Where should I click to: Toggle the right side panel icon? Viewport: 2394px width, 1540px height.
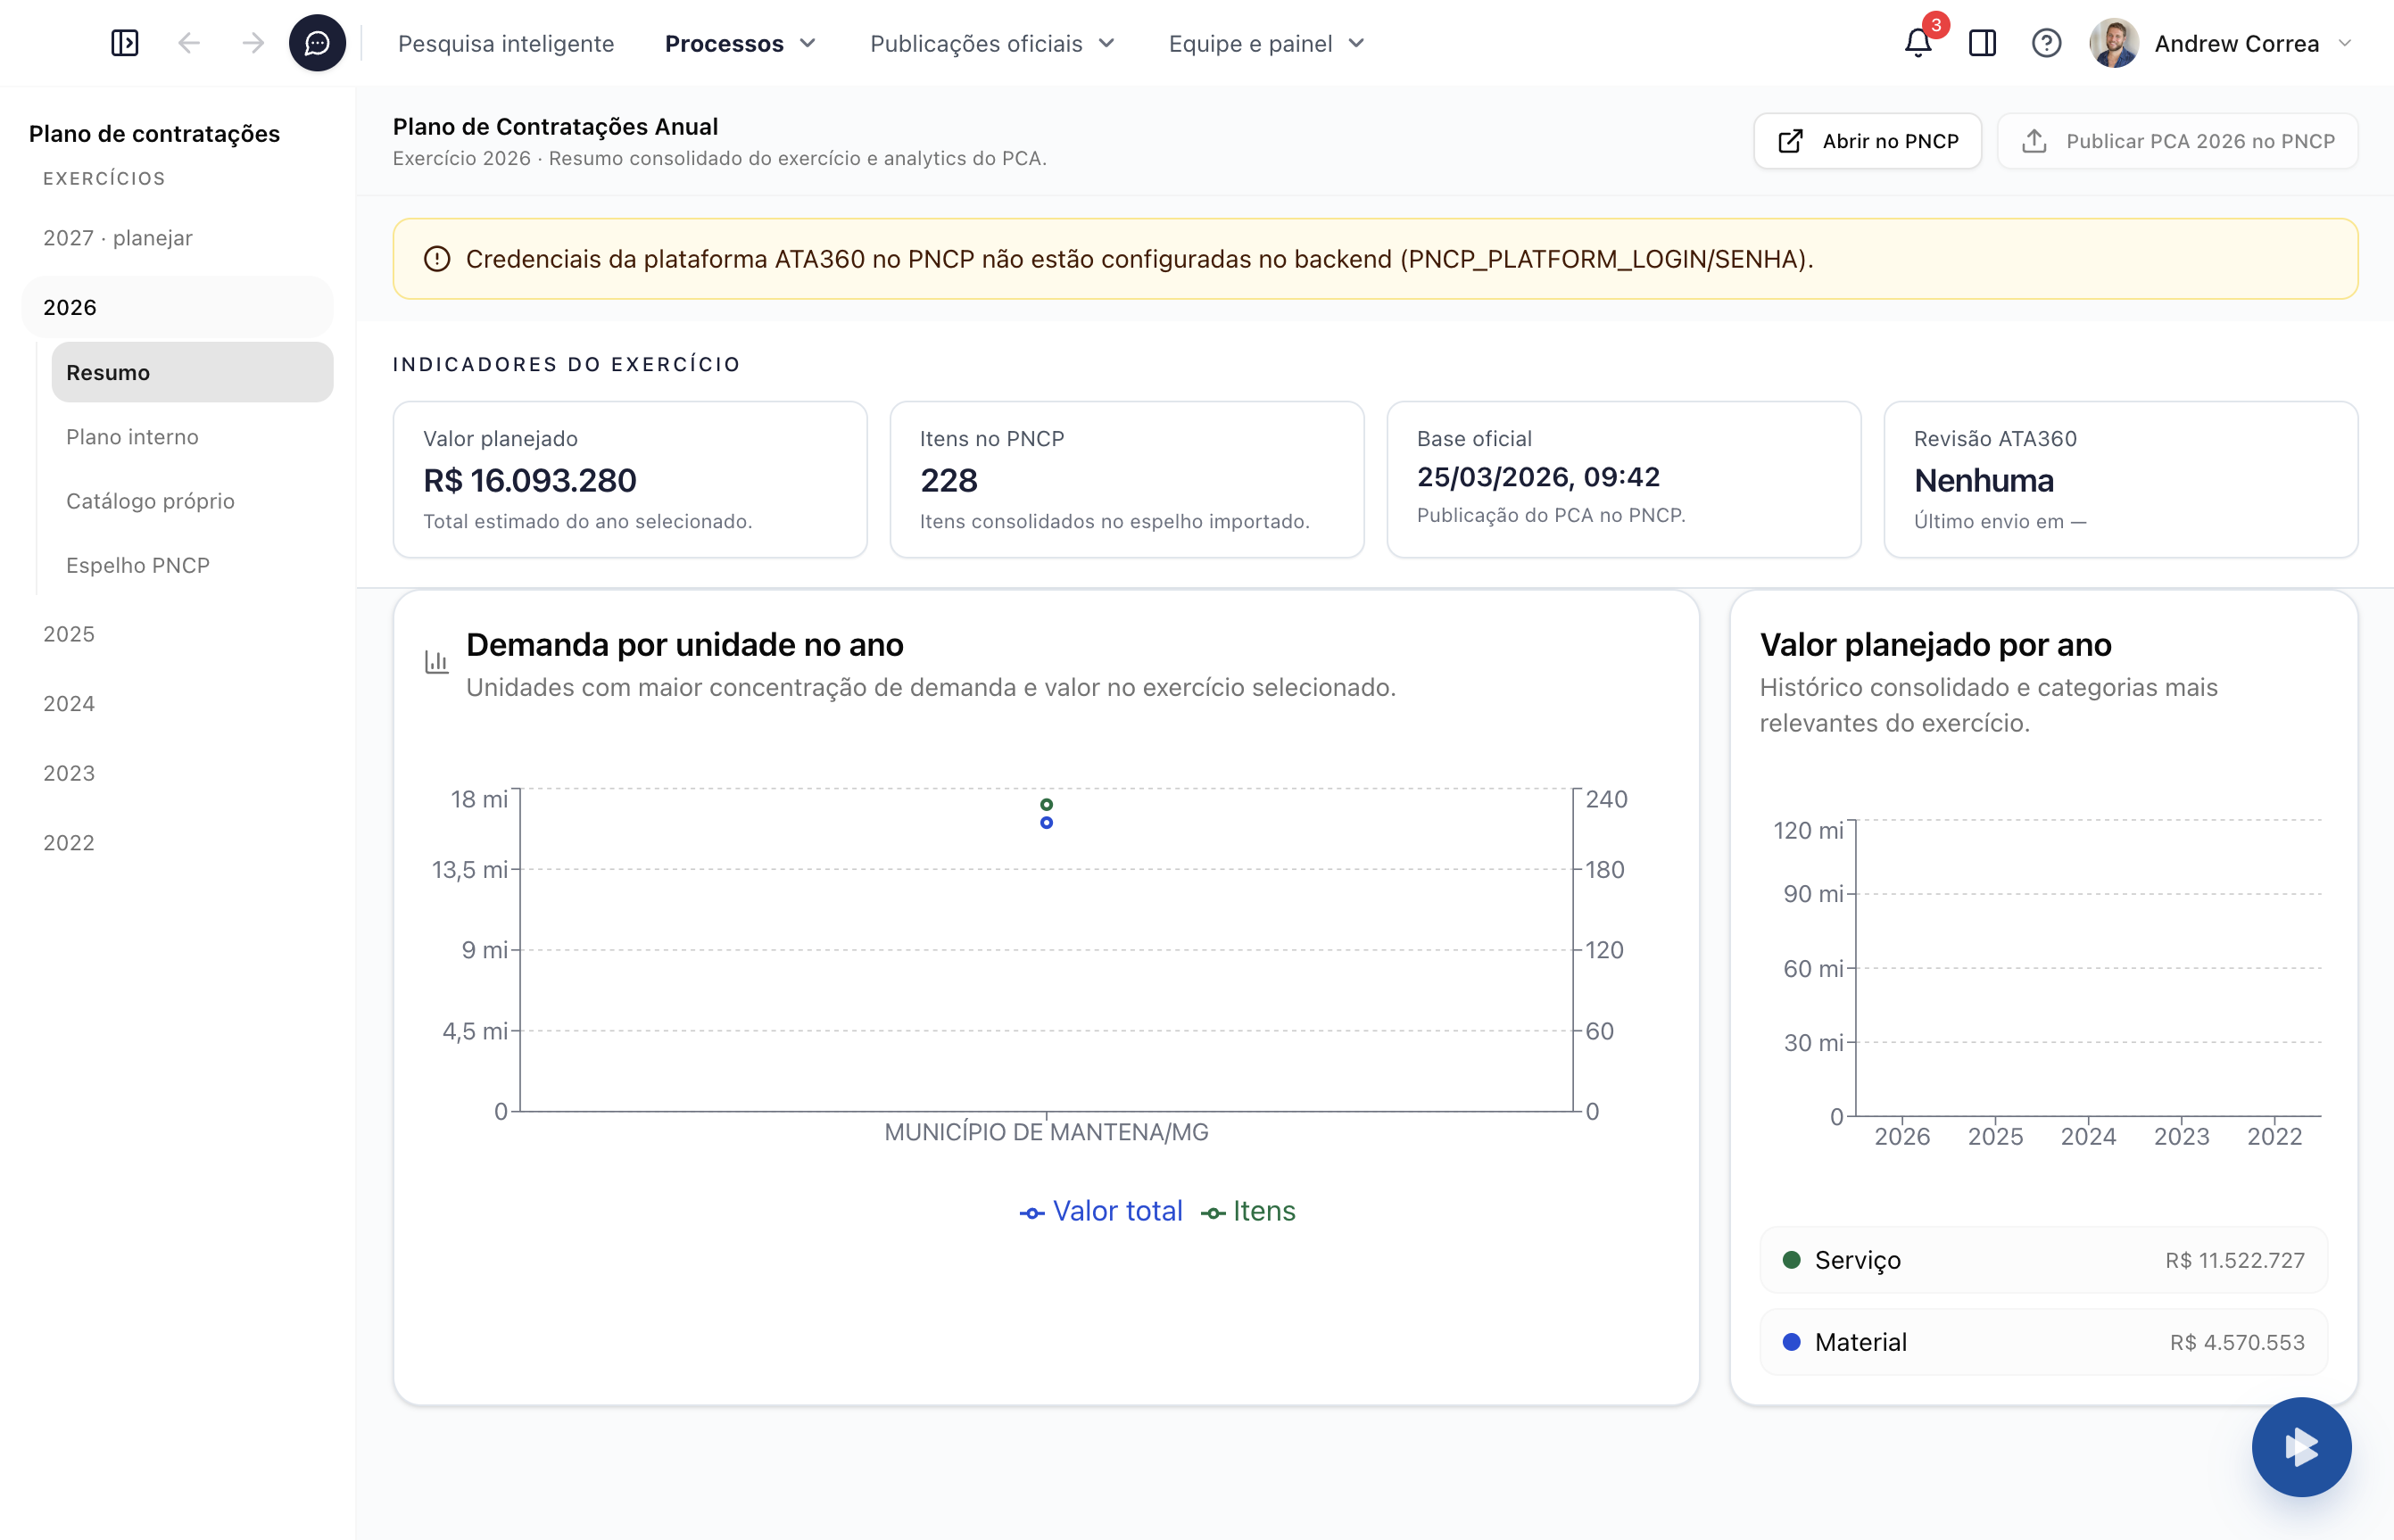(1982, 43)
